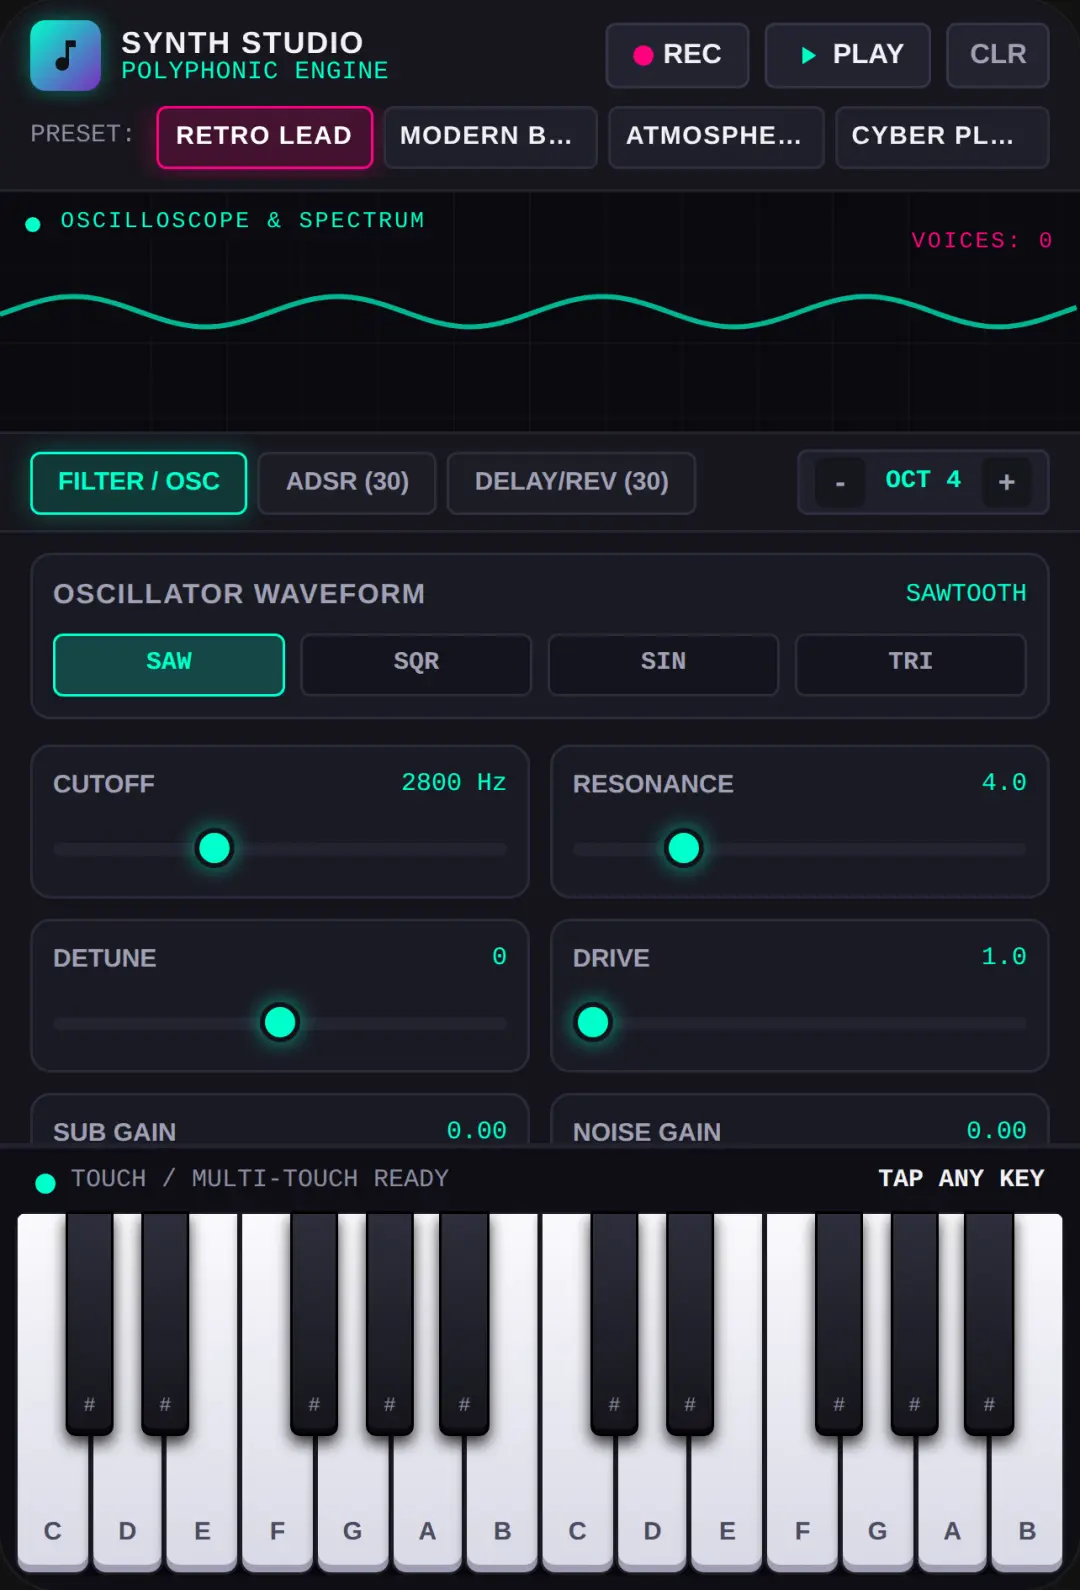The image size is (1080, 1590).
Task: Select the TRI waveform
Action: (911, 664)
